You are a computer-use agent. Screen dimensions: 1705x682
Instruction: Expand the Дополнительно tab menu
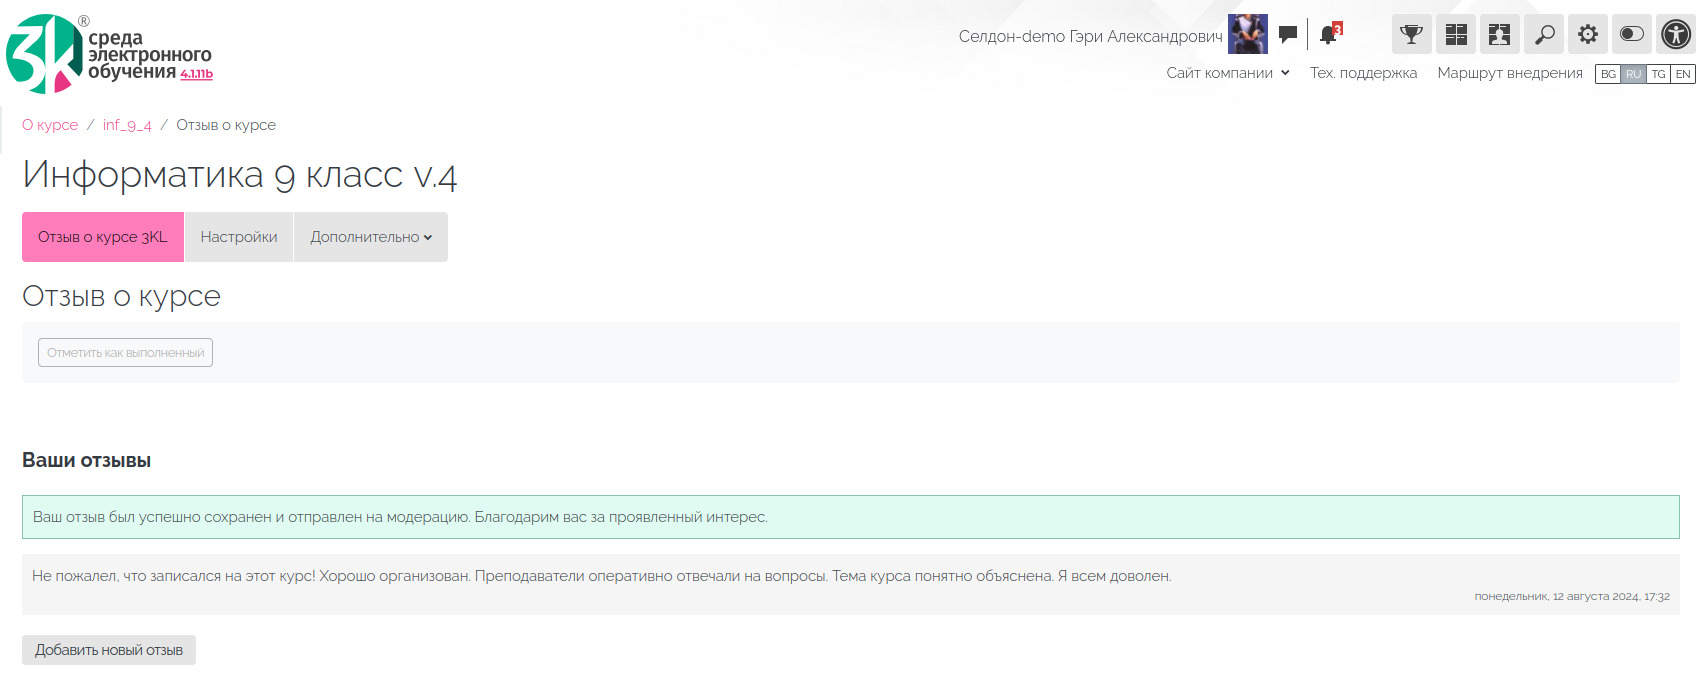370,237
